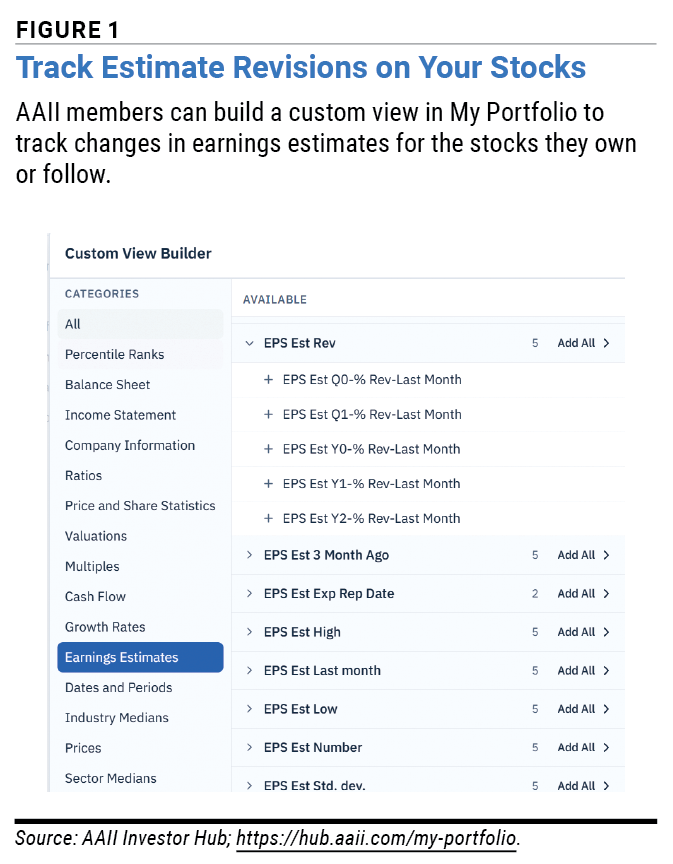Viewport: 673px width, 864px height.
Task: Add All for EPS Est Last month
Action: [576, 671]
